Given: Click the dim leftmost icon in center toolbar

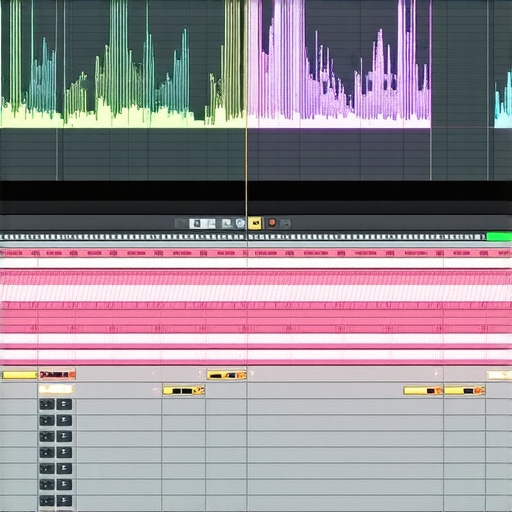Looking at the screenshot, I should point(181,223).
